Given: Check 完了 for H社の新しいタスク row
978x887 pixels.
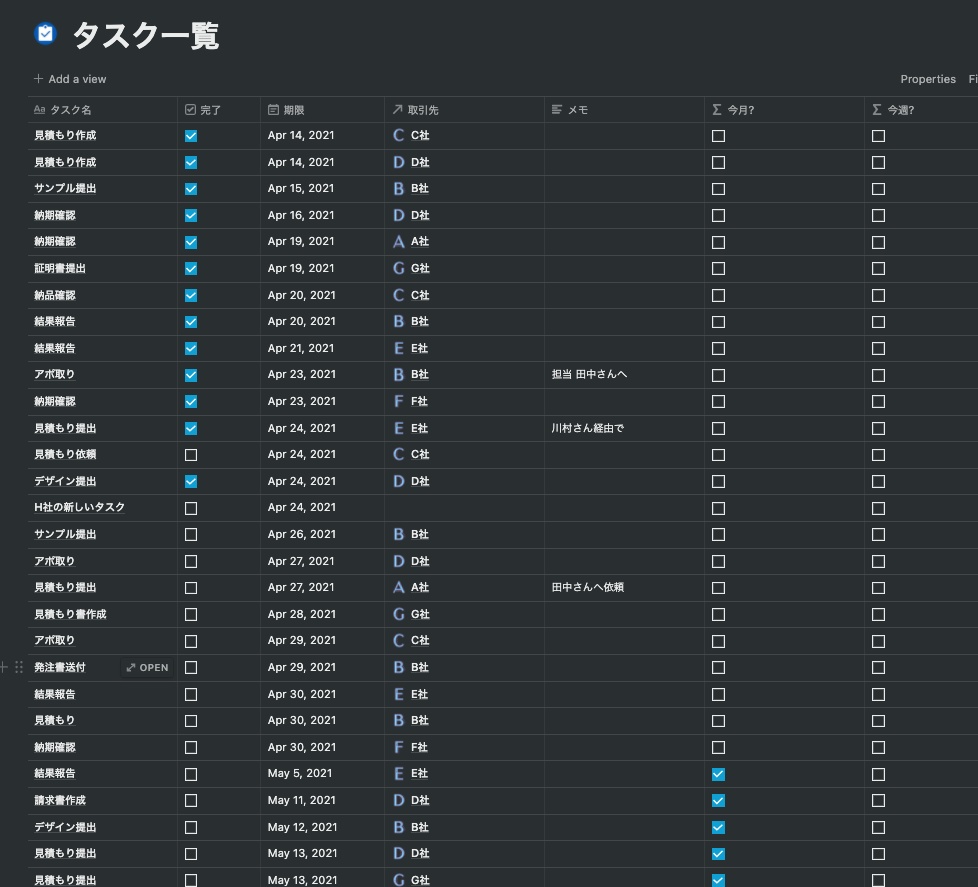Looking at the screenshot, I should click(x=191, y=508).
